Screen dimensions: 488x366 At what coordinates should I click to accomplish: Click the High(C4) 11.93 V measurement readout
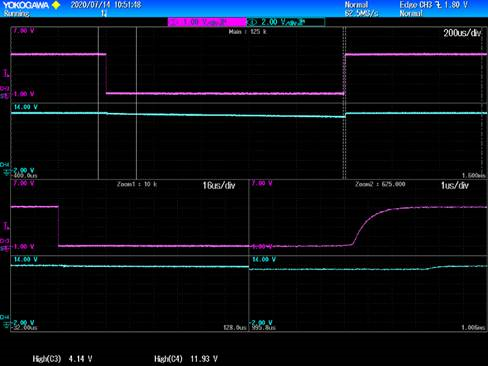pos(186,359)
